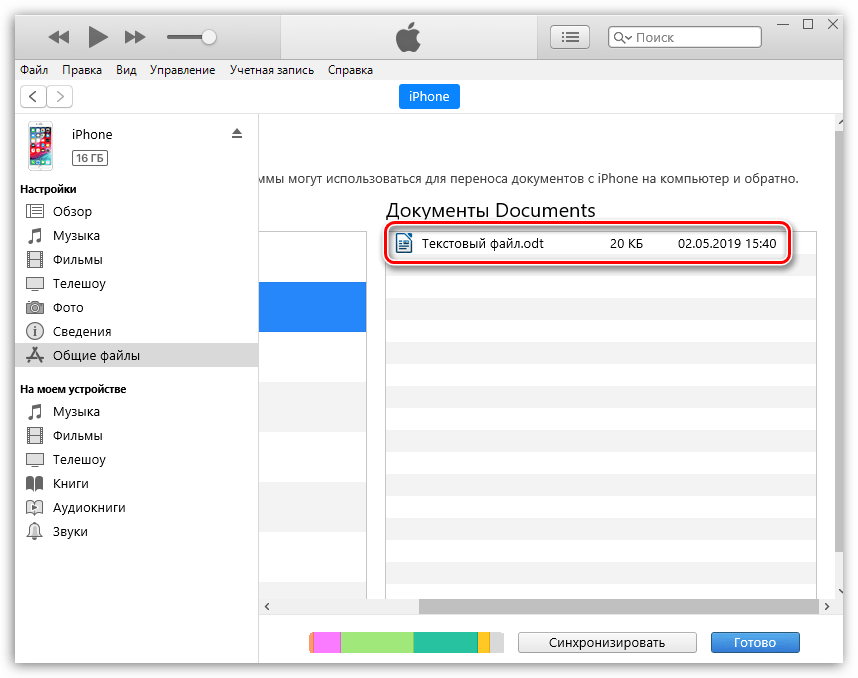Click the Синхронизировать button
This screenshot has height=678, width=858.
[x=607, y=642]
